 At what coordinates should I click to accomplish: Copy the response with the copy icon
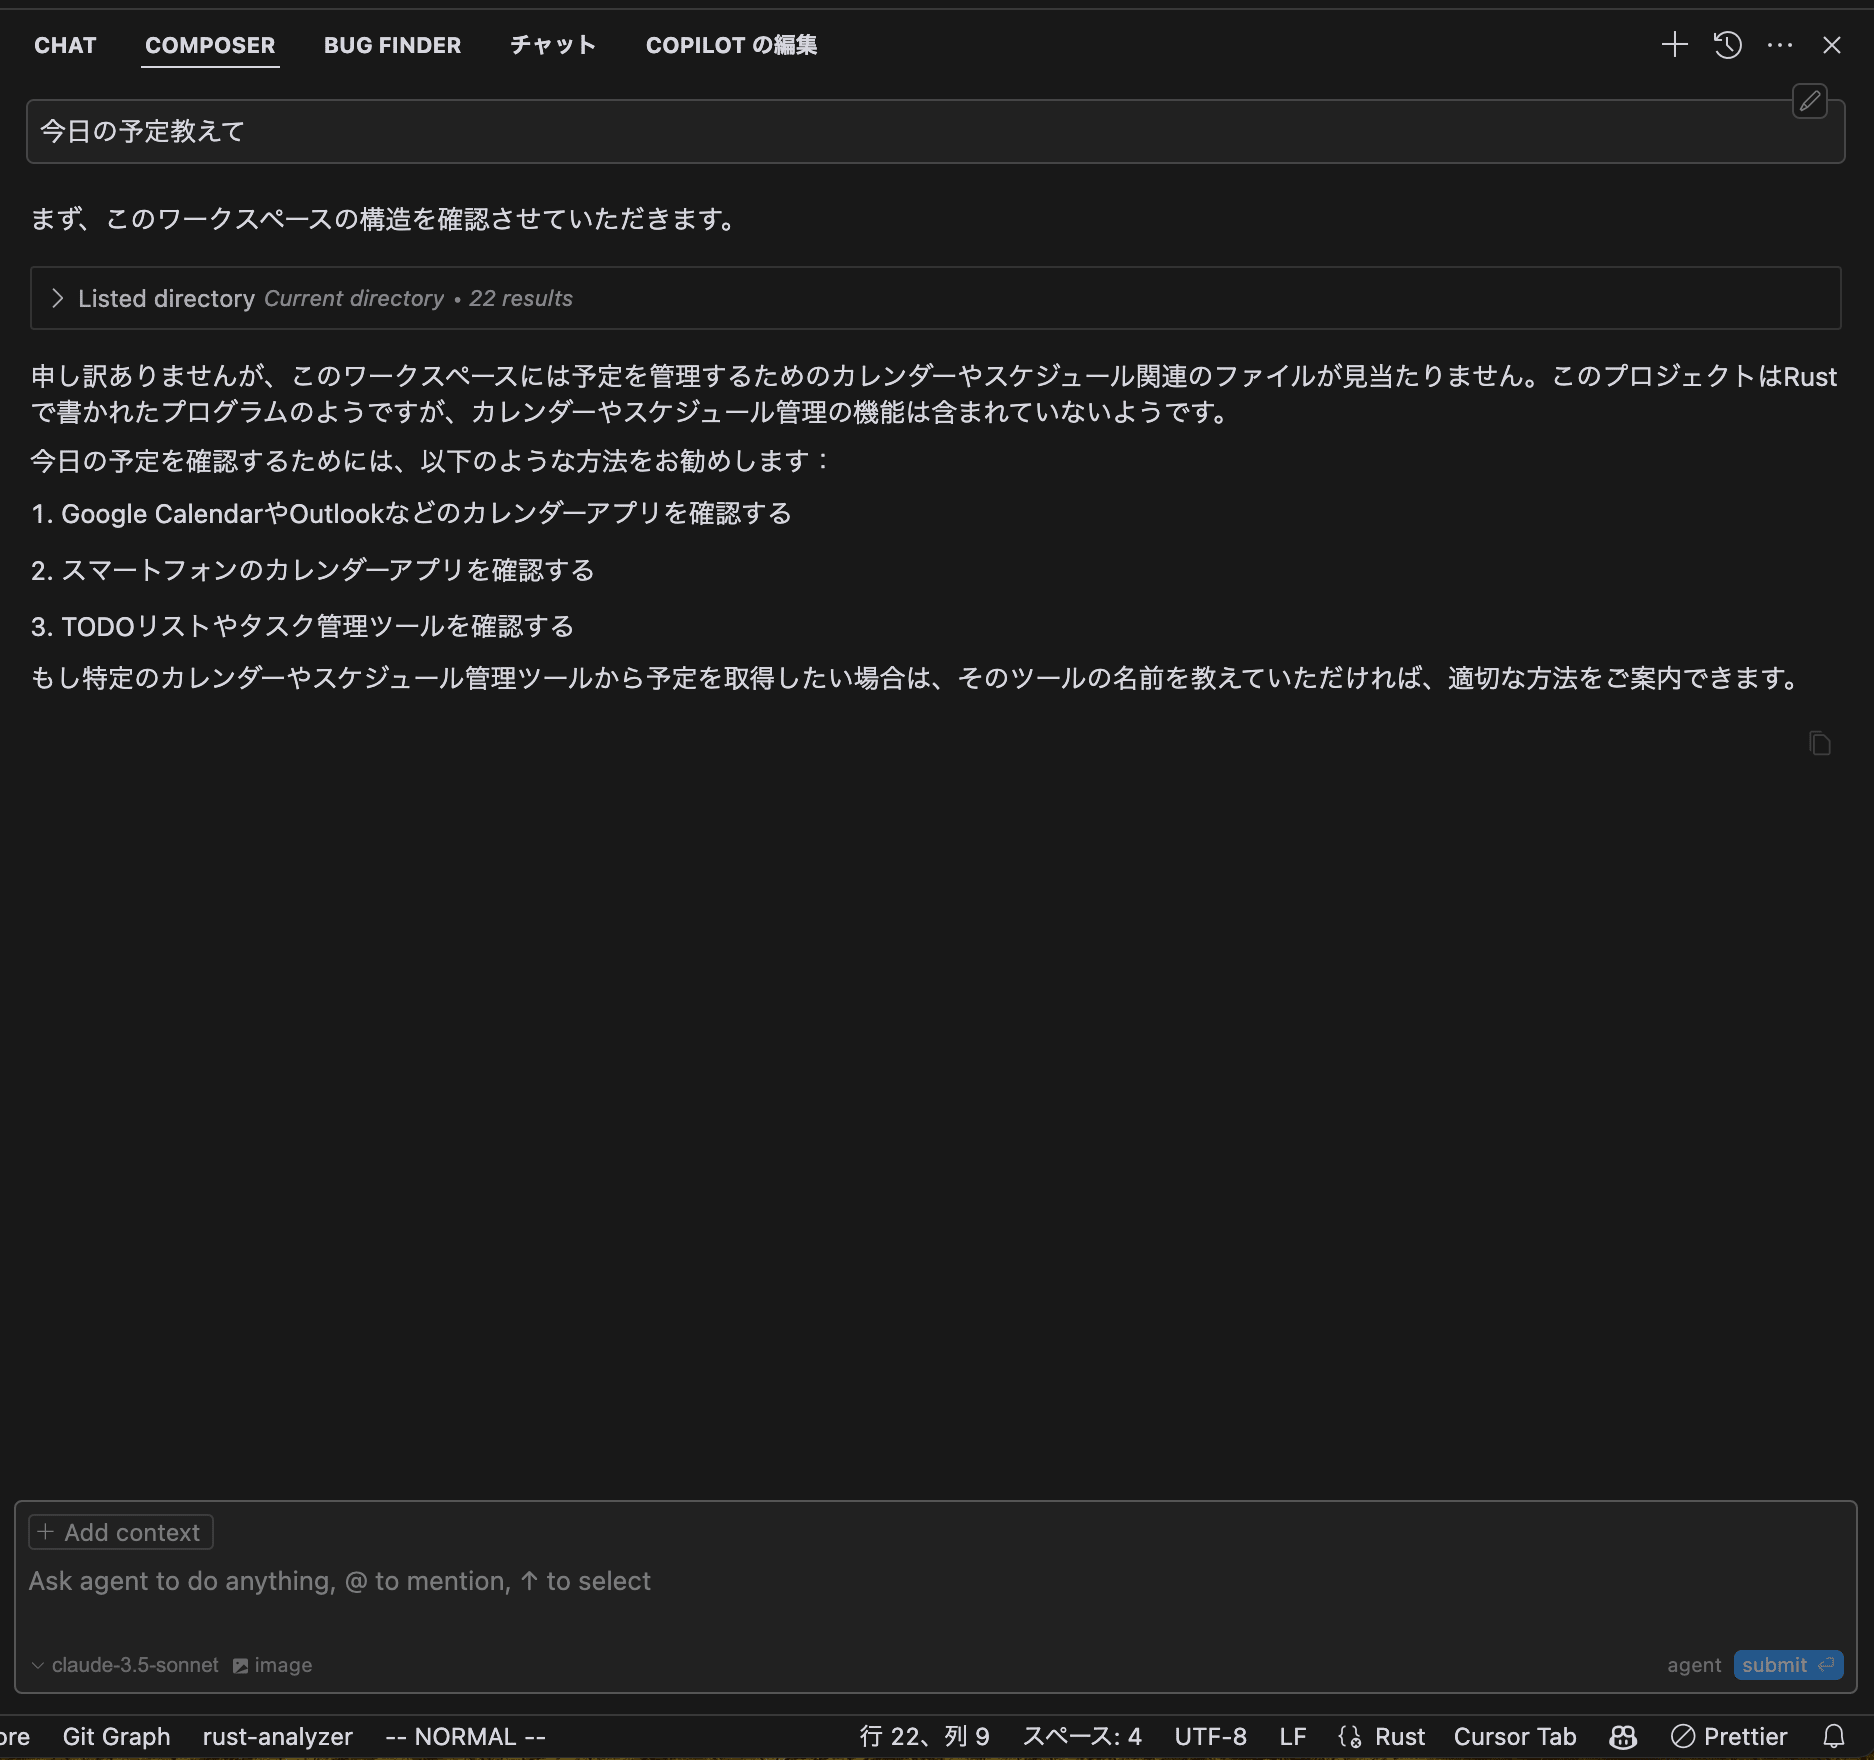click(1819, 743)
